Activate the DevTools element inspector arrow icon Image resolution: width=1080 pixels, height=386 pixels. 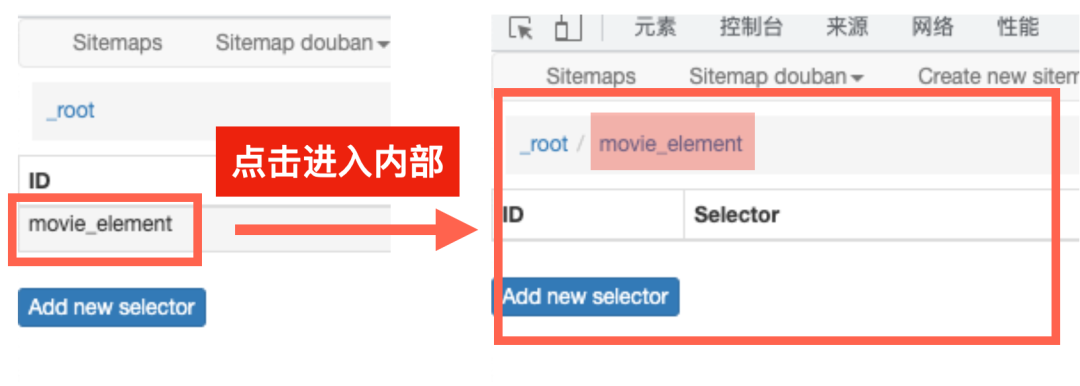pos(521,28)
